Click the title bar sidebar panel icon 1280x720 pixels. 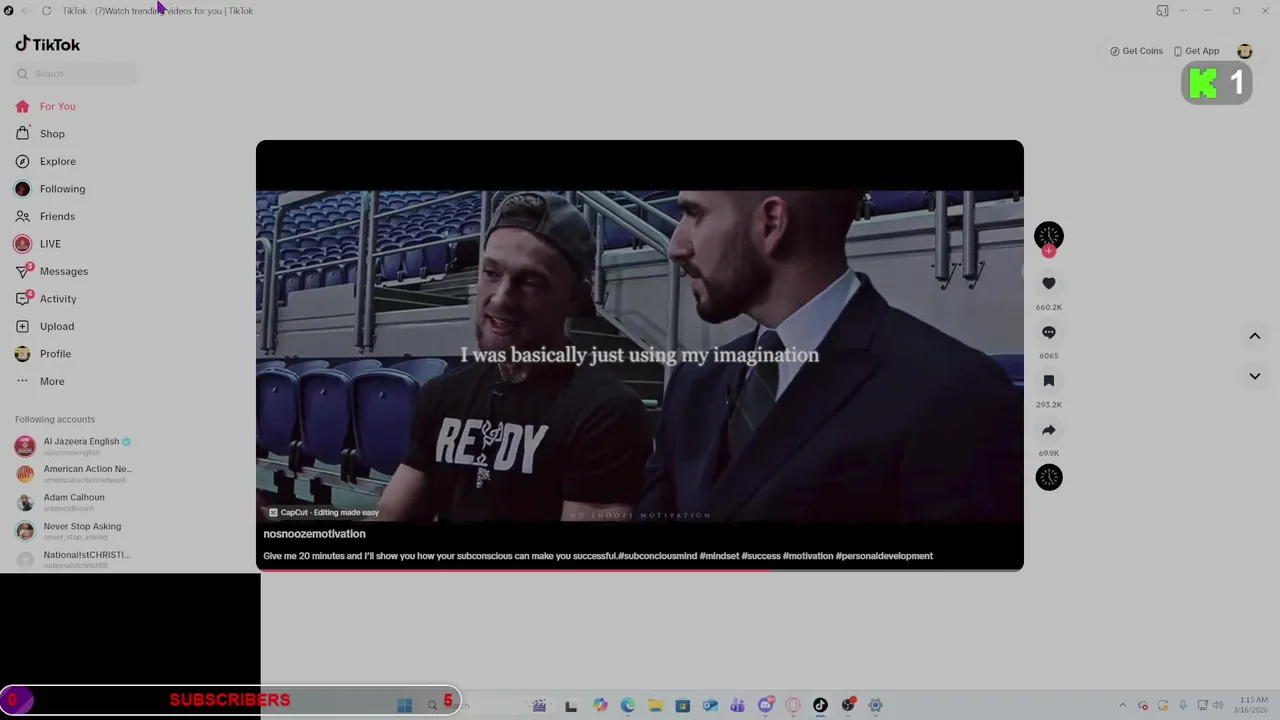point(1162,11)
